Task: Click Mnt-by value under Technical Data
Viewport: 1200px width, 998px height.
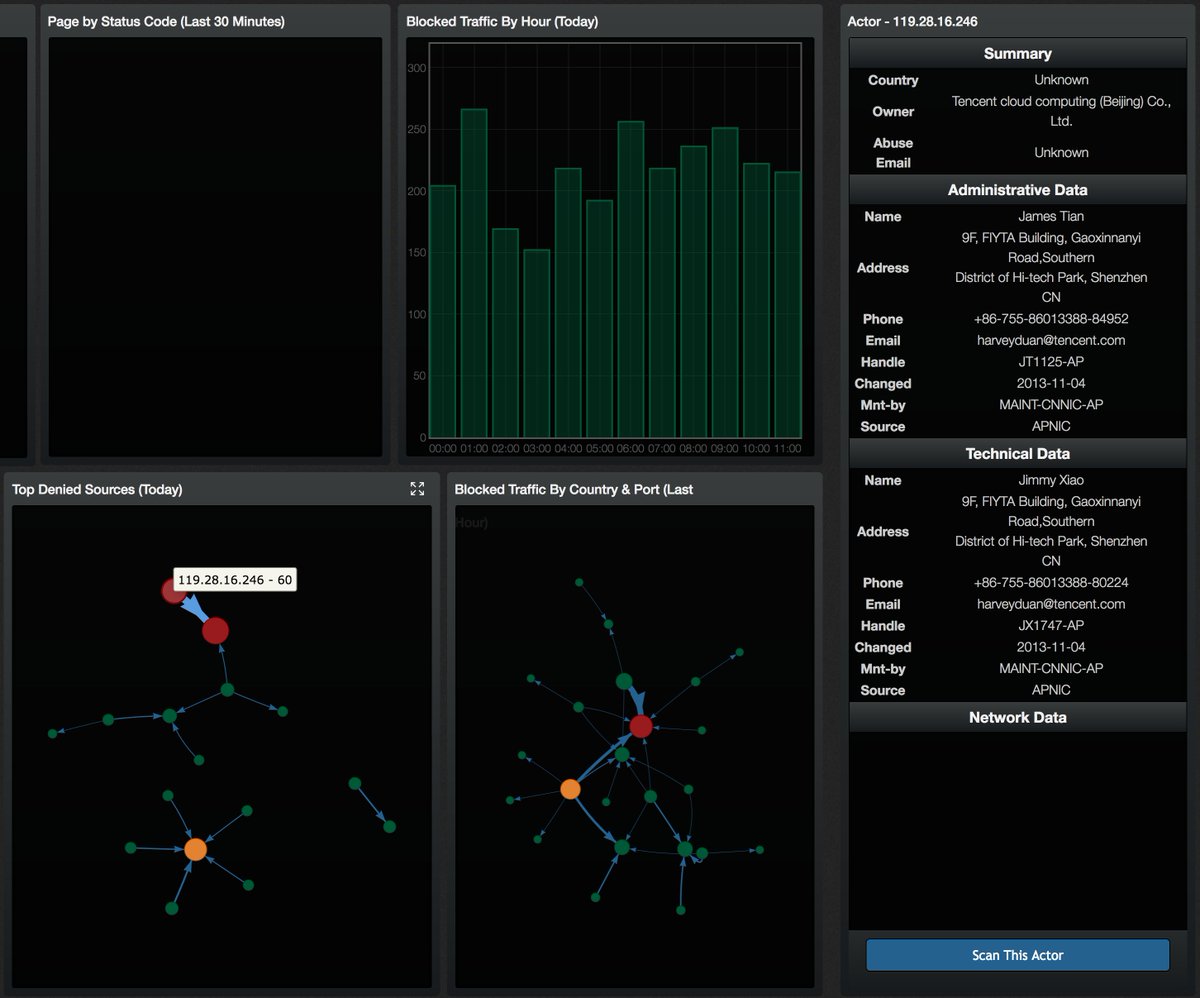Action: coord(1051,669)
